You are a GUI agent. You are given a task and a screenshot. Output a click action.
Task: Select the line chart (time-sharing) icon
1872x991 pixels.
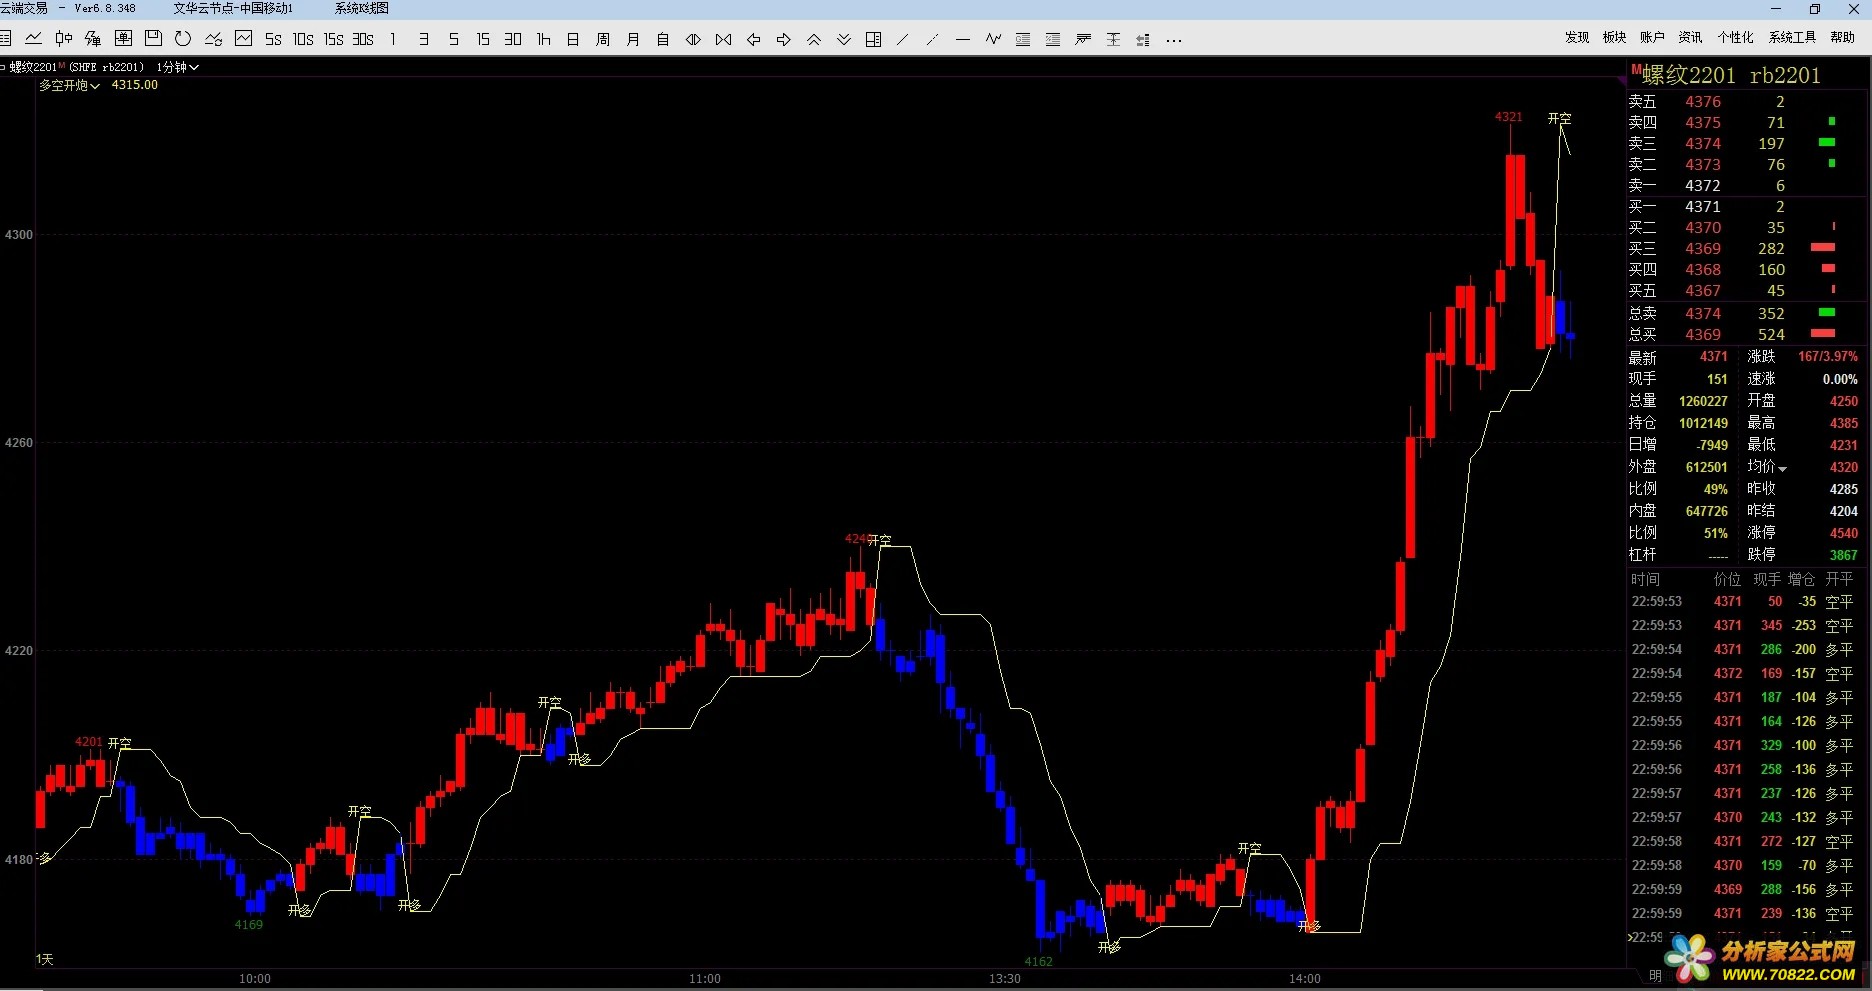pyautogui.click(x=33, y=39)
